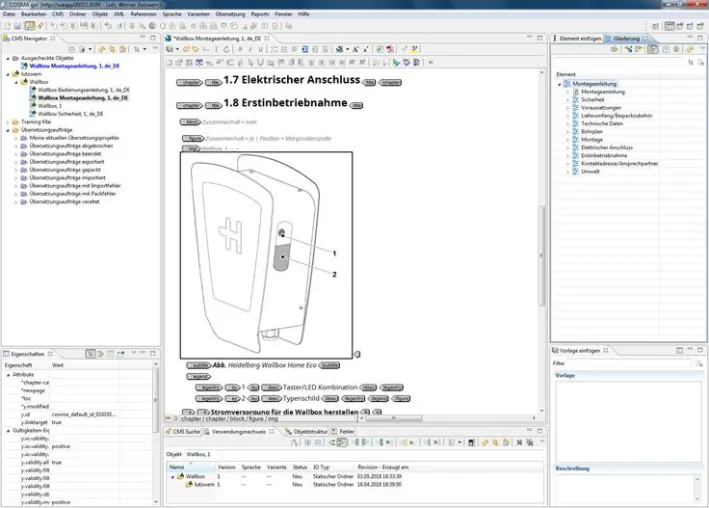Expand the Sicherheit node in the Gliederung panel

pyautogui.click(x=568, y=100)
